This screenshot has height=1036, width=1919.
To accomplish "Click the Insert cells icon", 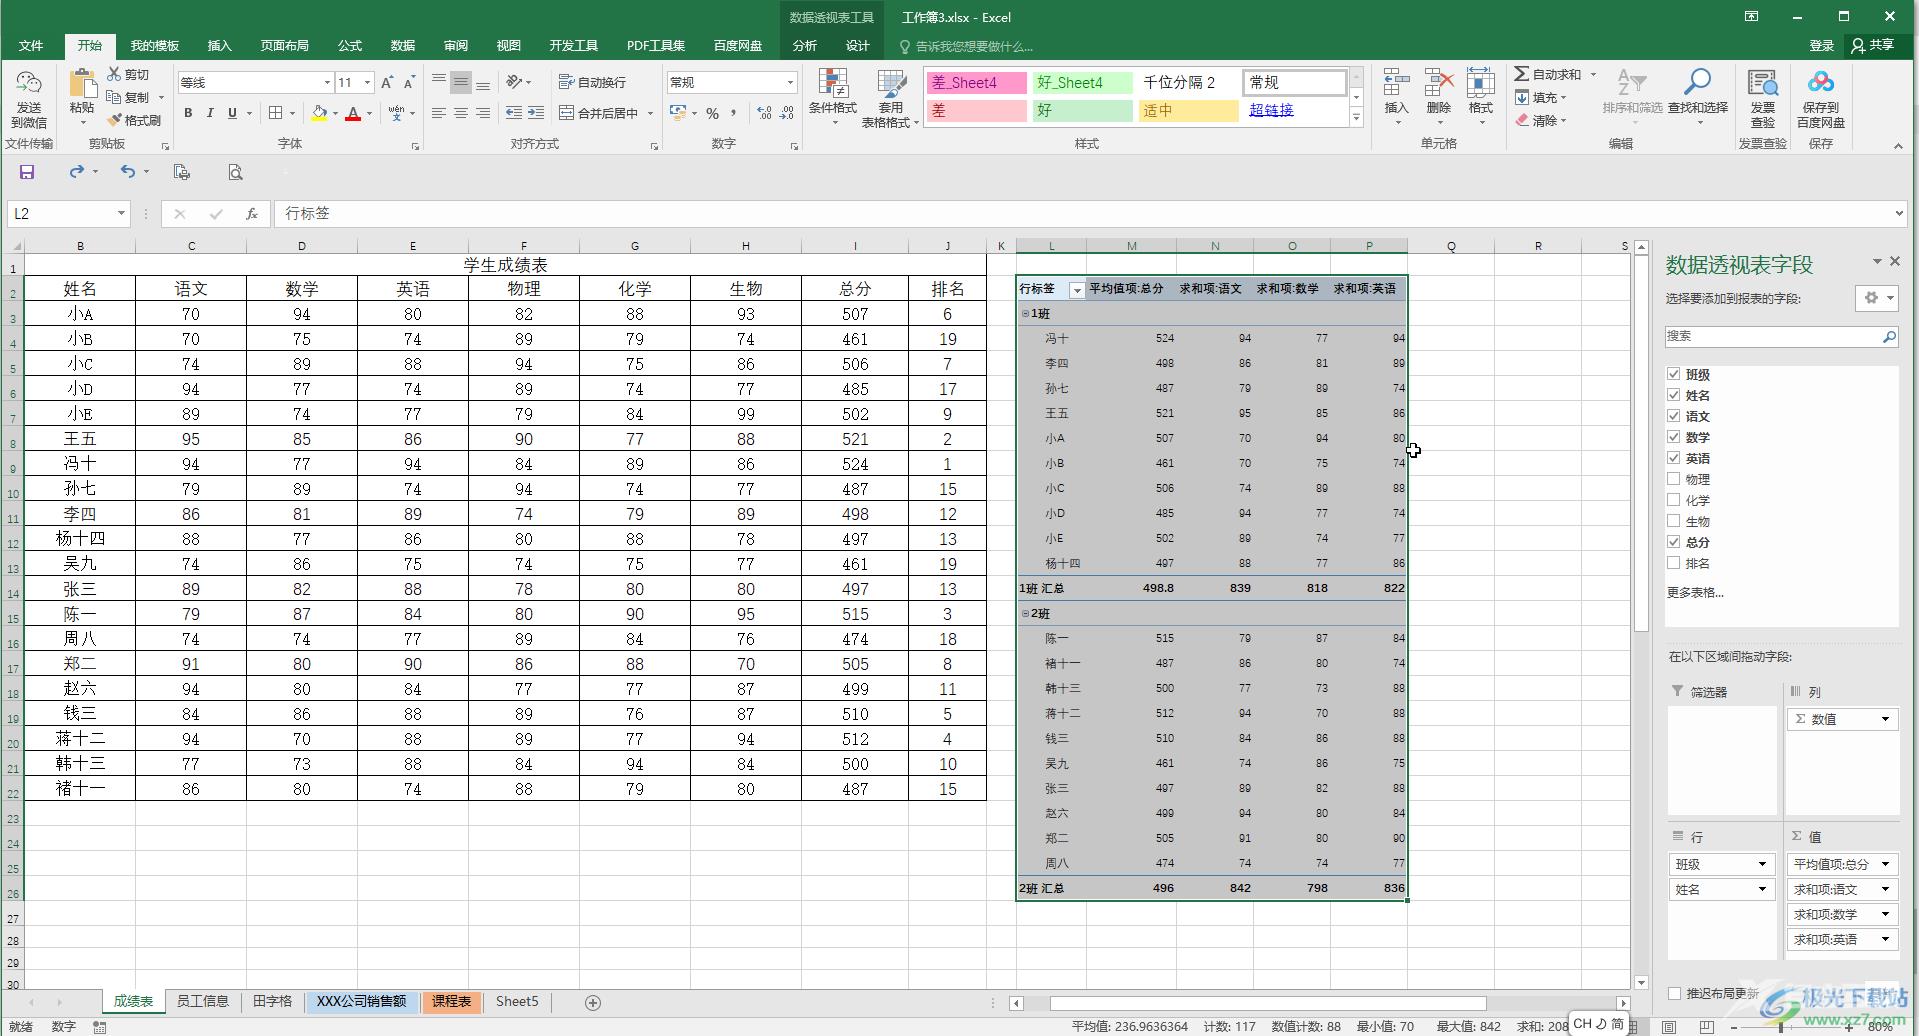I will tap(1396, 83).
